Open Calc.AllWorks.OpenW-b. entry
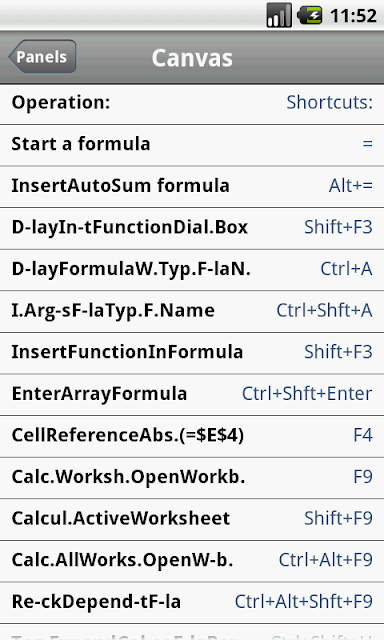384x640 pixels. coord(192,561)
